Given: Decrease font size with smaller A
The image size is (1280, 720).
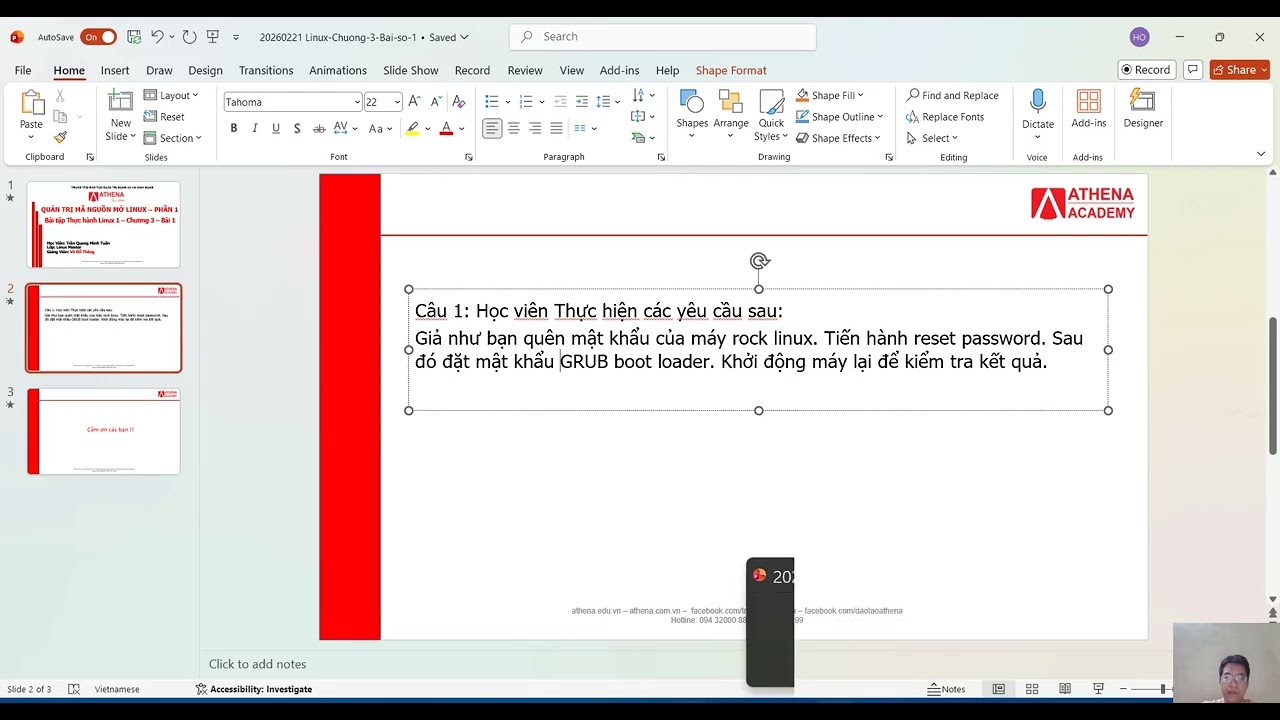Looking at the screenshot, I should pos(435,102).
